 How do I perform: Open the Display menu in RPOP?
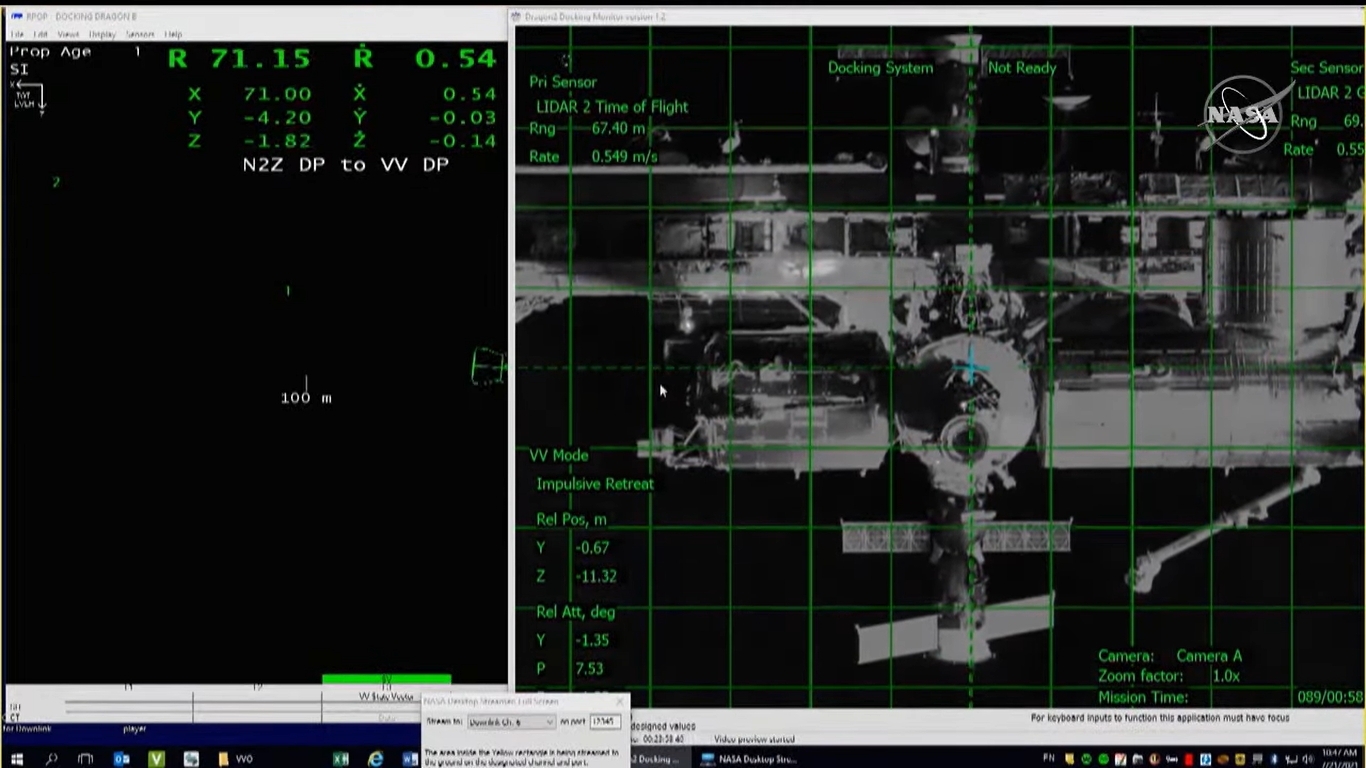[102, 34]
